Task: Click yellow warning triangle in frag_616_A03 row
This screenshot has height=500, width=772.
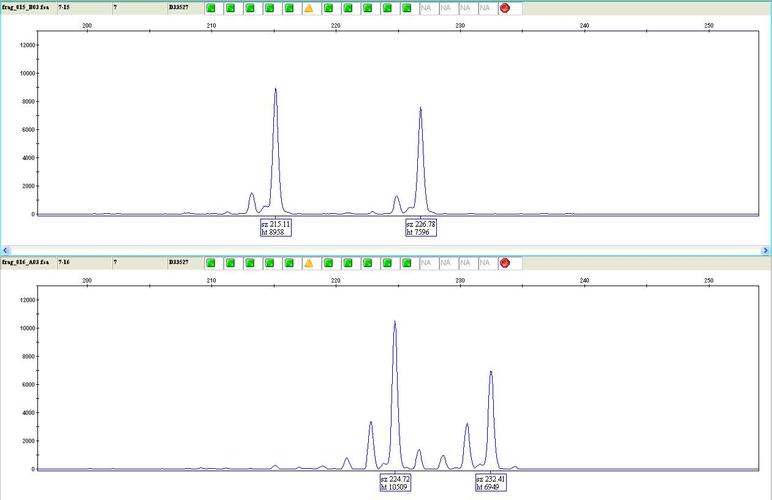Action: 309,263
